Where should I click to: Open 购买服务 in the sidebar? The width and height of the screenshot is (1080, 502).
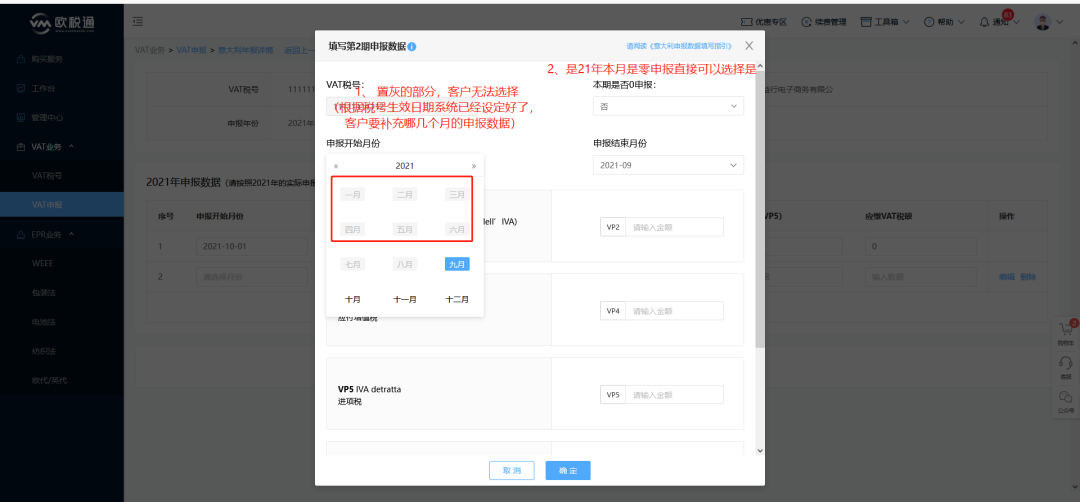[47, 59]
